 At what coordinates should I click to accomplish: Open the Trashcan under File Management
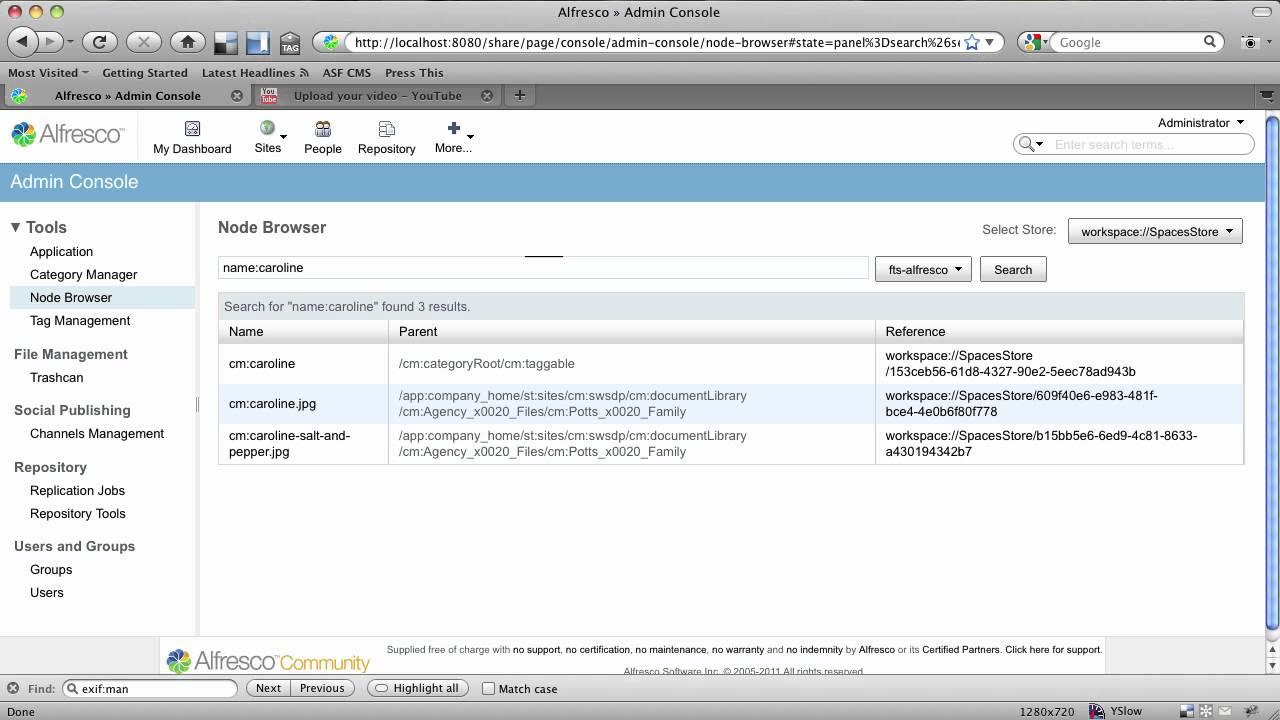pyautogui.click(x=56, y=378)
